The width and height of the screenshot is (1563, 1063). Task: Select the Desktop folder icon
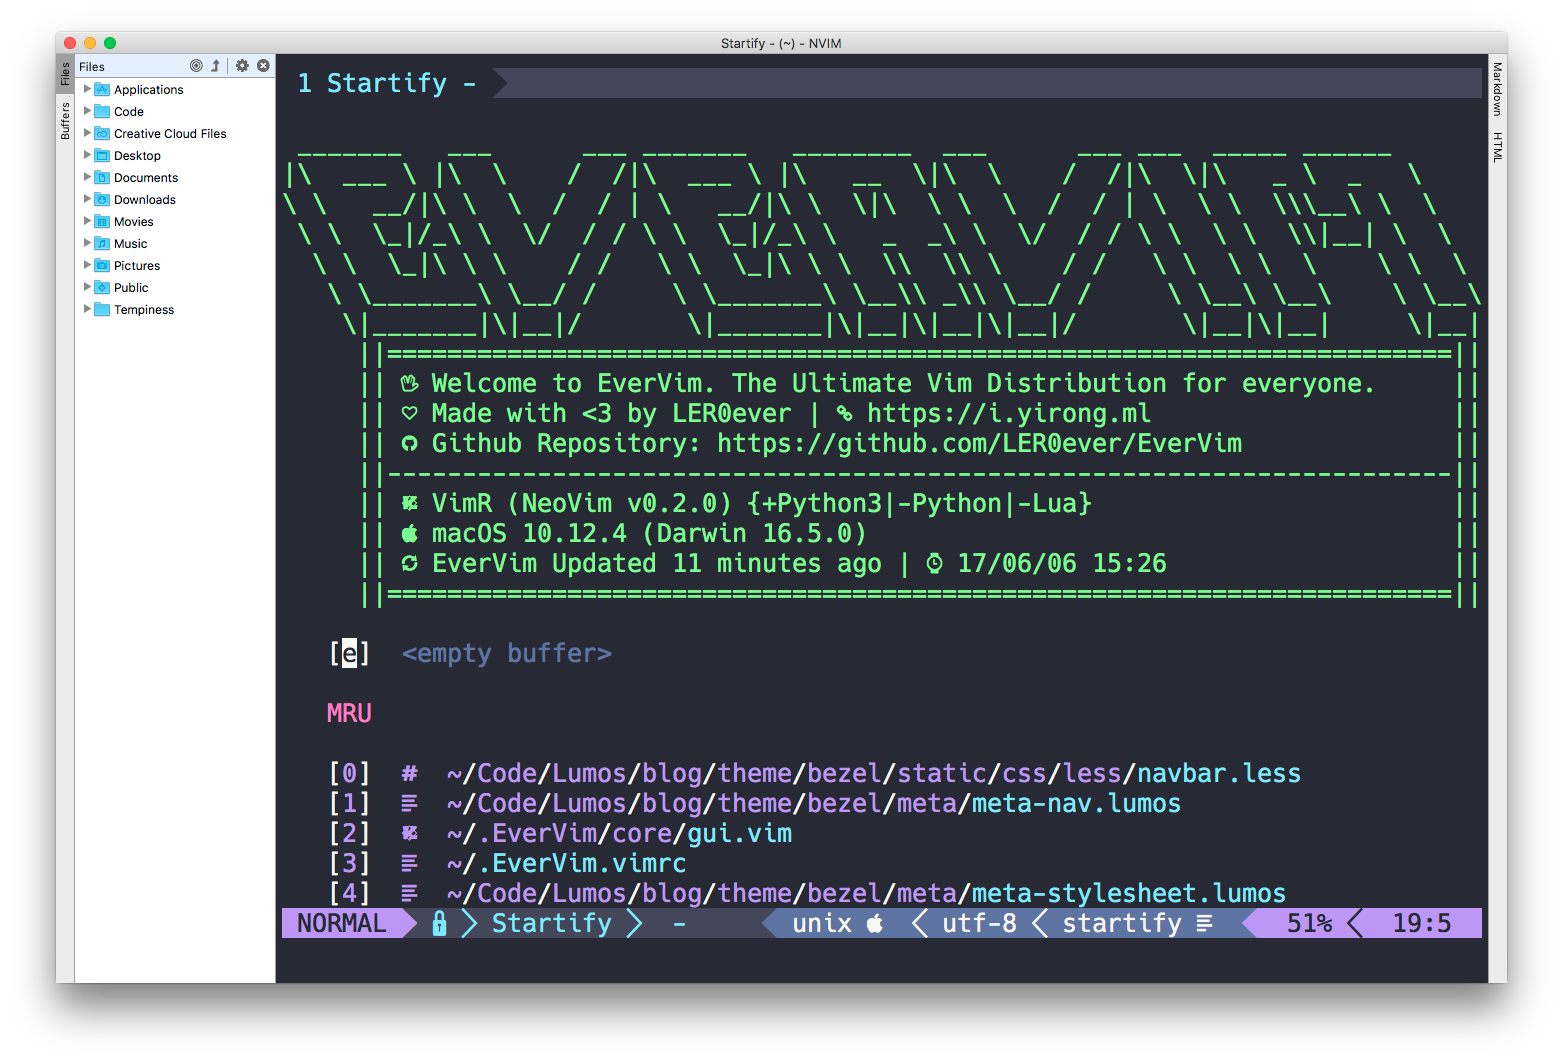click(x=102, y=156)
